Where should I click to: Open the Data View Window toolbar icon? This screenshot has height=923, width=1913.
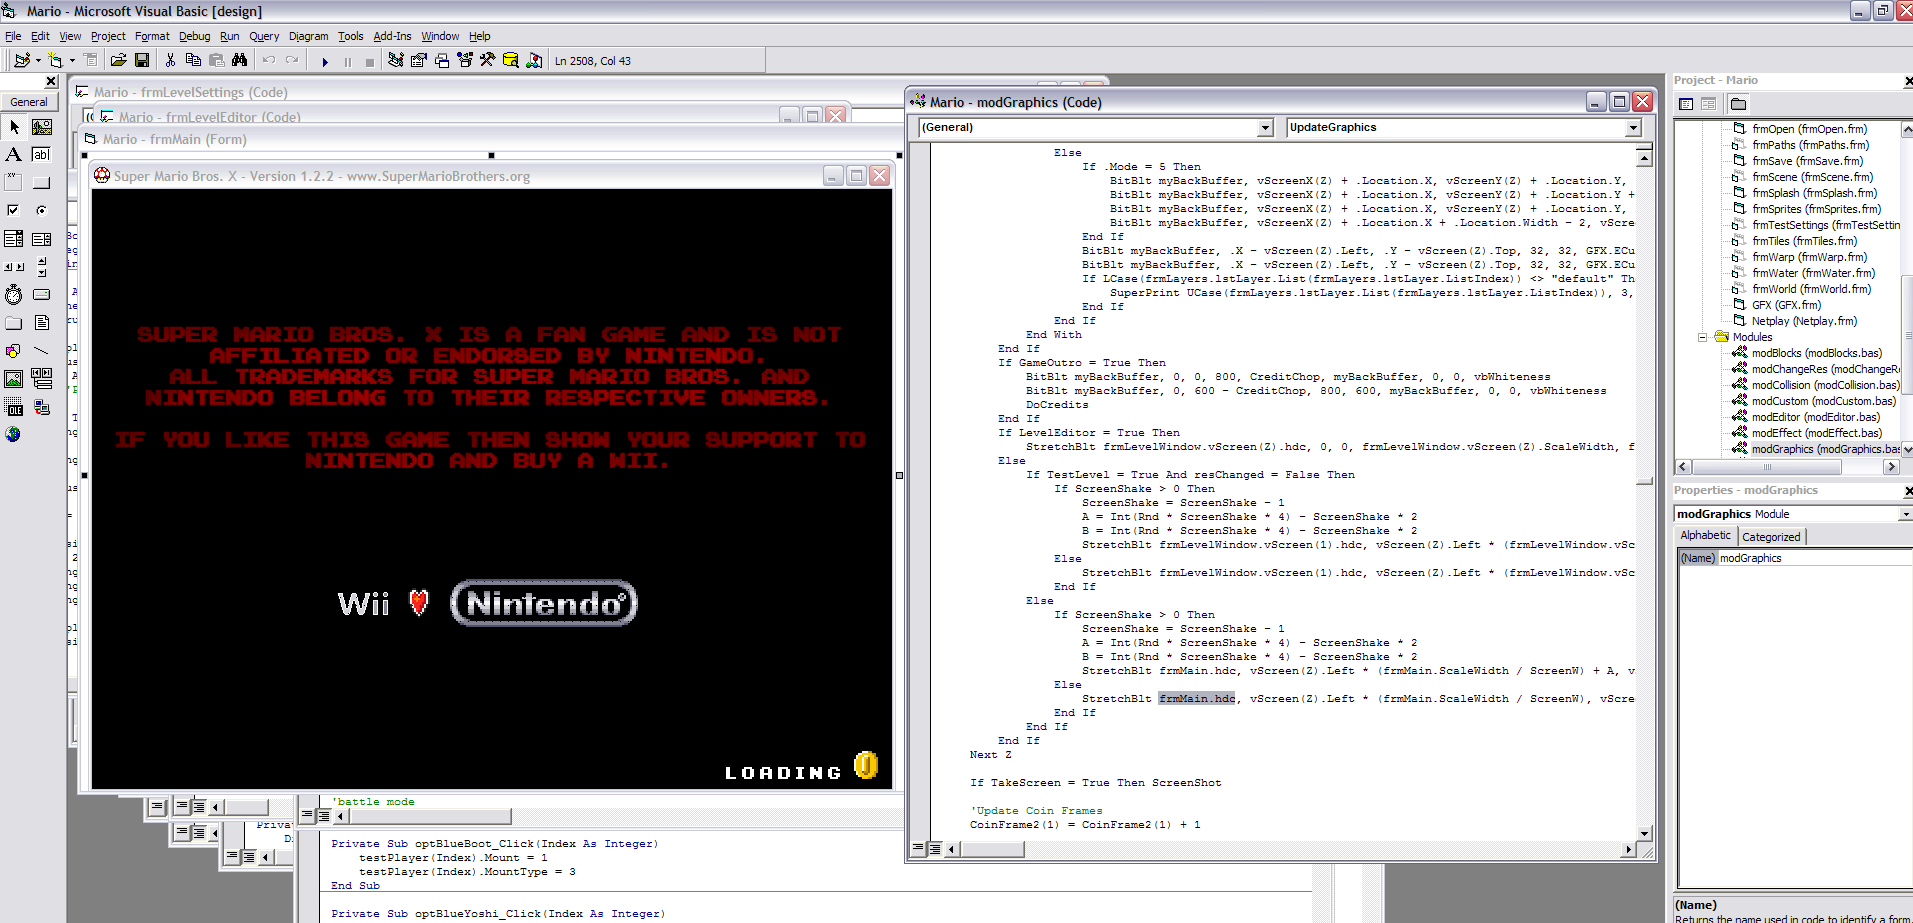click(x=511, y=61)
